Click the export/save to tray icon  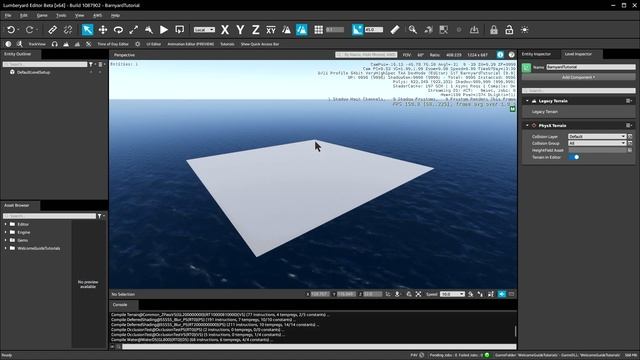[474, 30]
